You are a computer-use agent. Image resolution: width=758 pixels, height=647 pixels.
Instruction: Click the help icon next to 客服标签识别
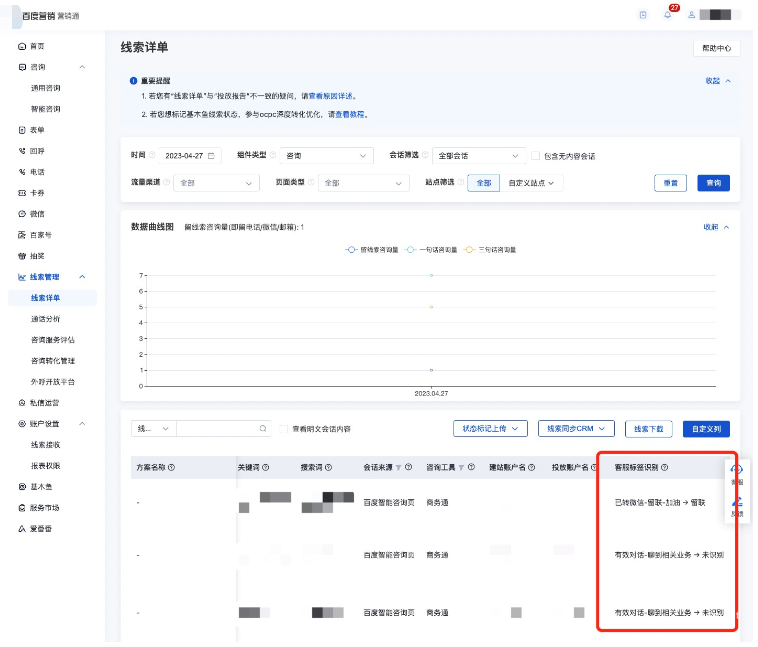click(665, 467)
